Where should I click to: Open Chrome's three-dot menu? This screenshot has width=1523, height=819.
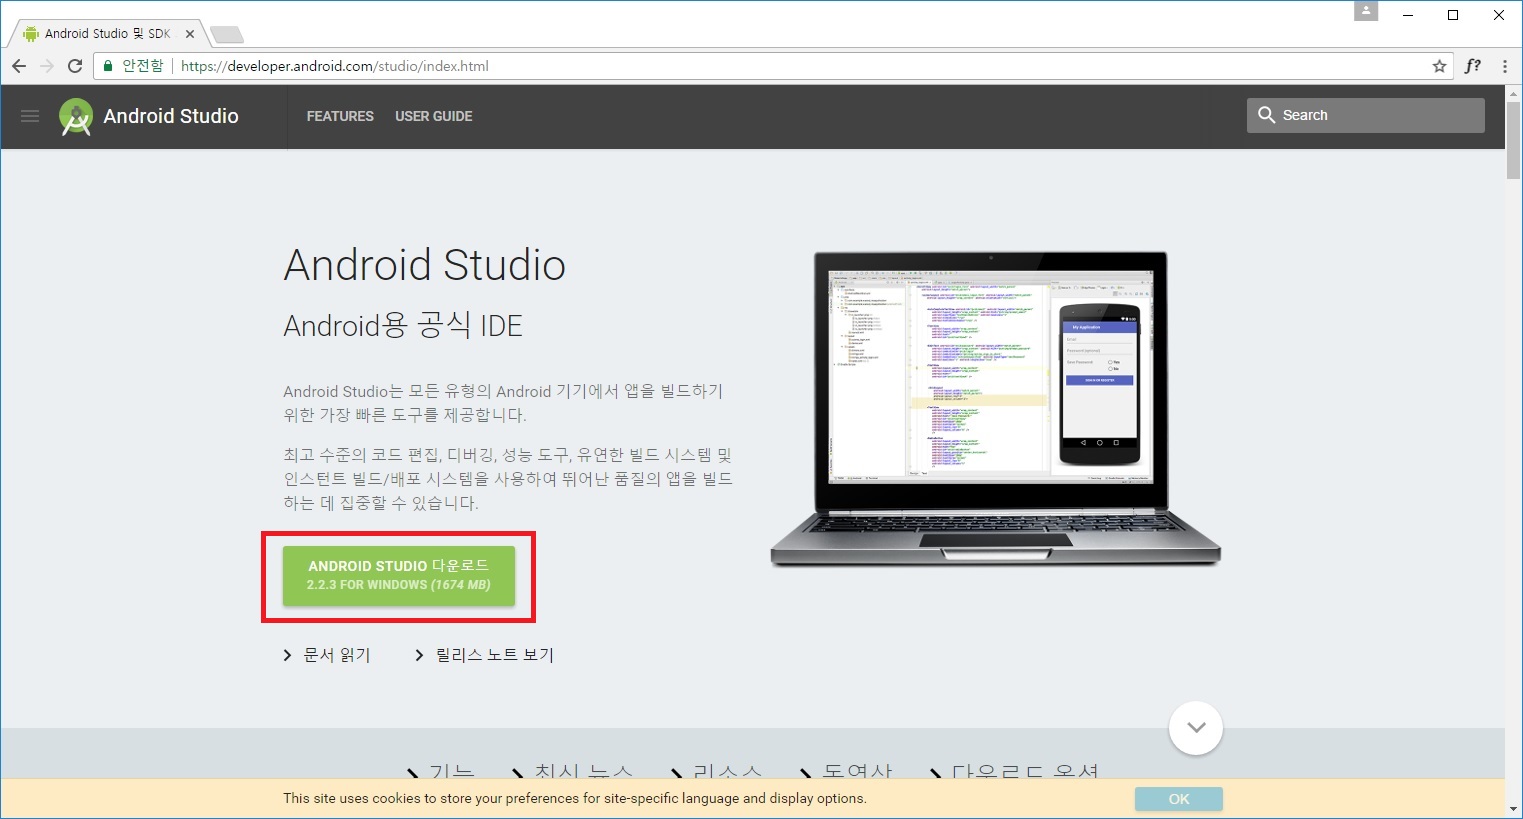coord(1504,66)
